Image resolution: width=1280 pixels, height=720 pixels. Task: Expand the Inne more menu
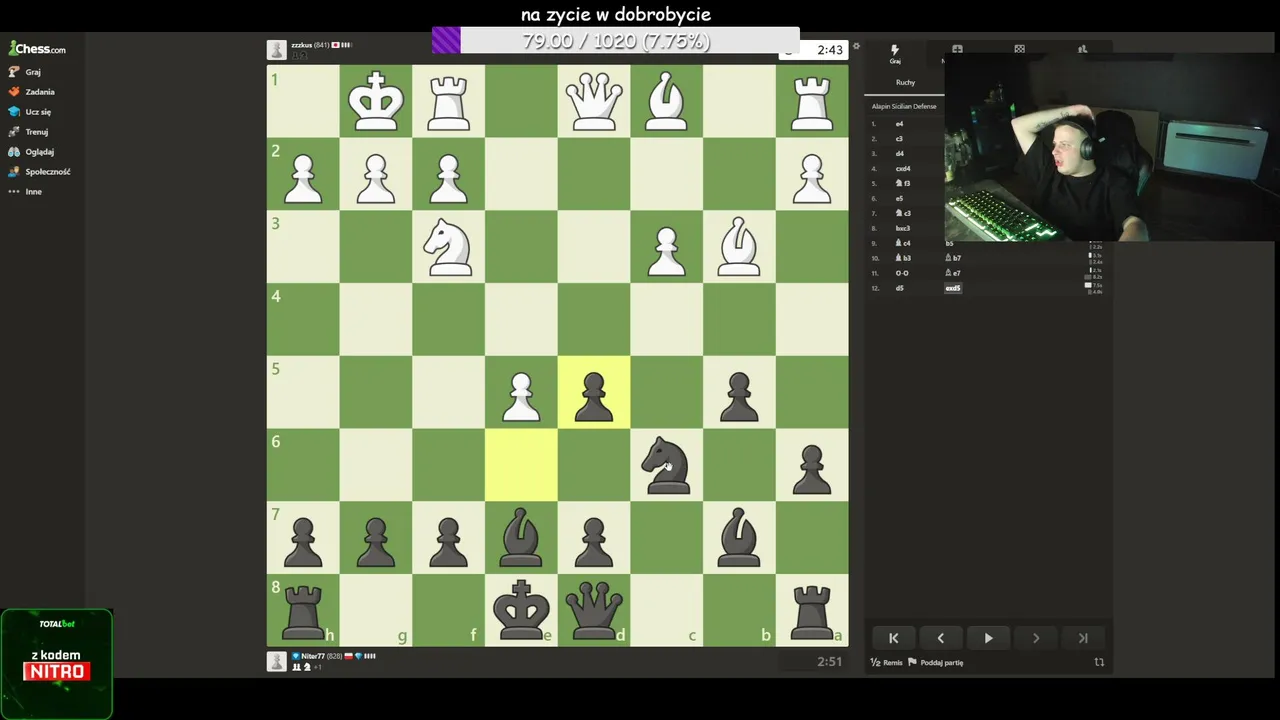(x=26, y=192)
